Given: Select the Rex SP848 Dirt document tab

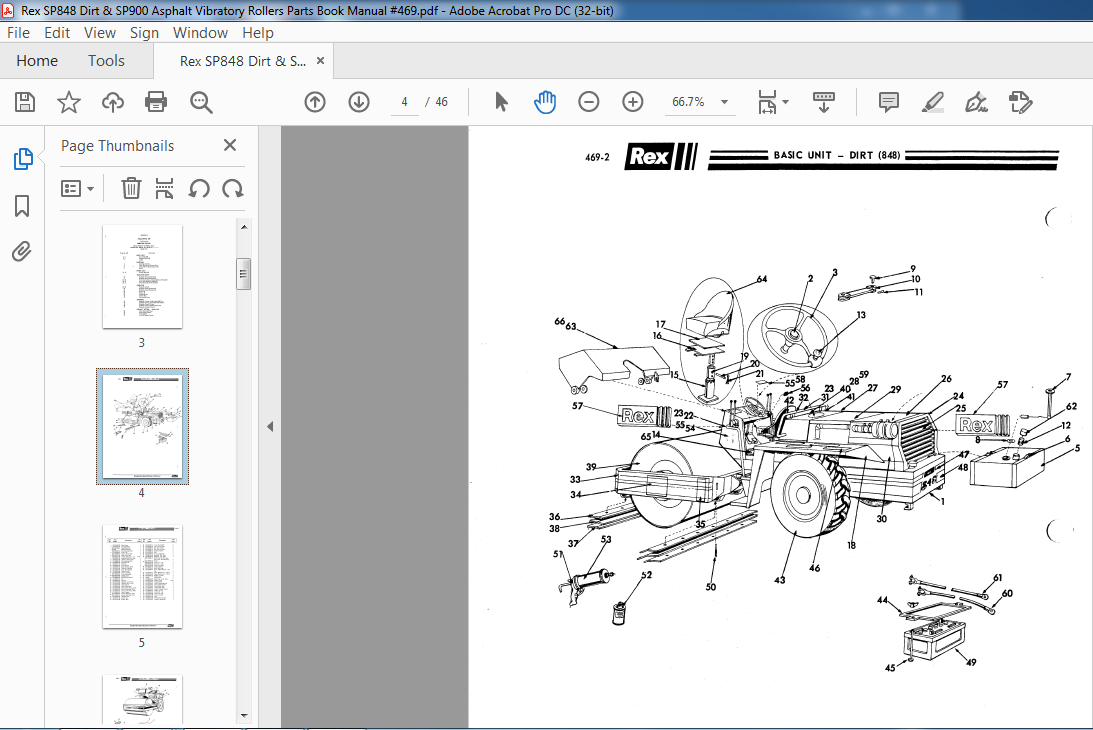Looking at the screenshot, I should pos(243,61).
